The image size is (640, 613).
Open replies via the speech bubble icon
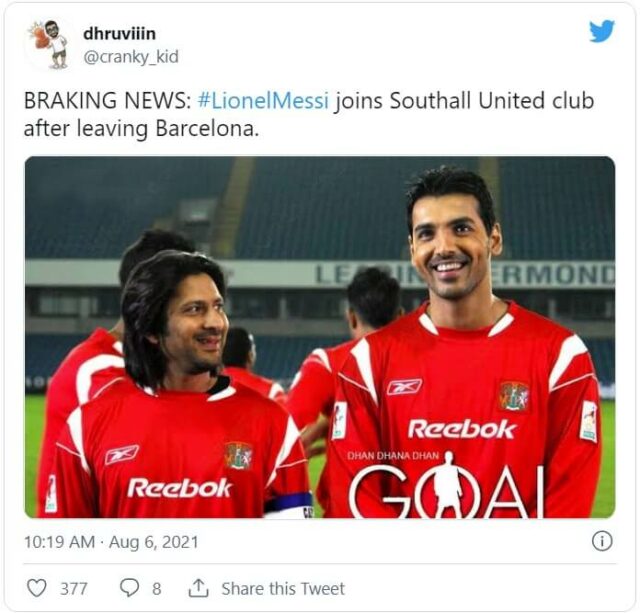tap(129, 588)
